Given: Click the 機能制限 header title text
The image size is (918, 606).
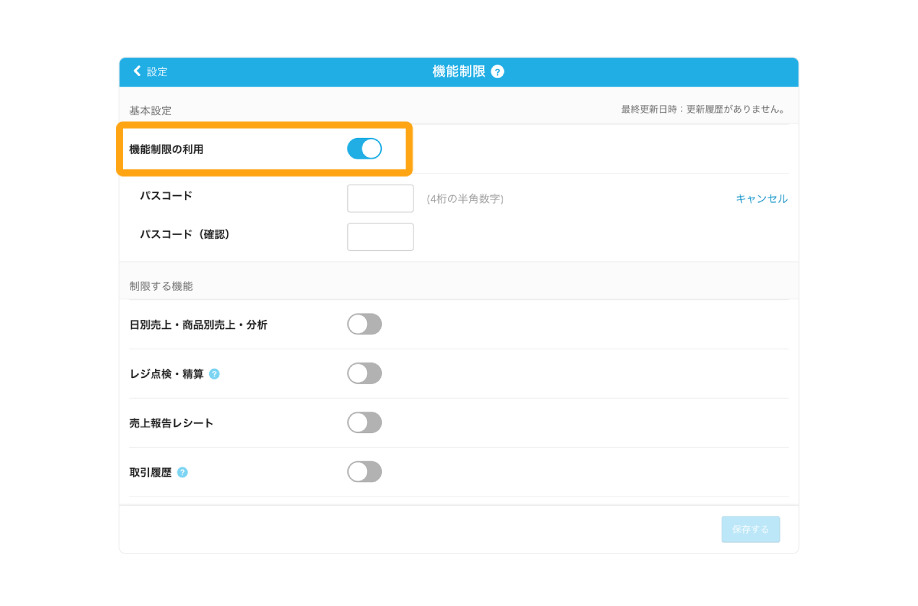Looking at the screenshot, I should [x=458, y=71].
